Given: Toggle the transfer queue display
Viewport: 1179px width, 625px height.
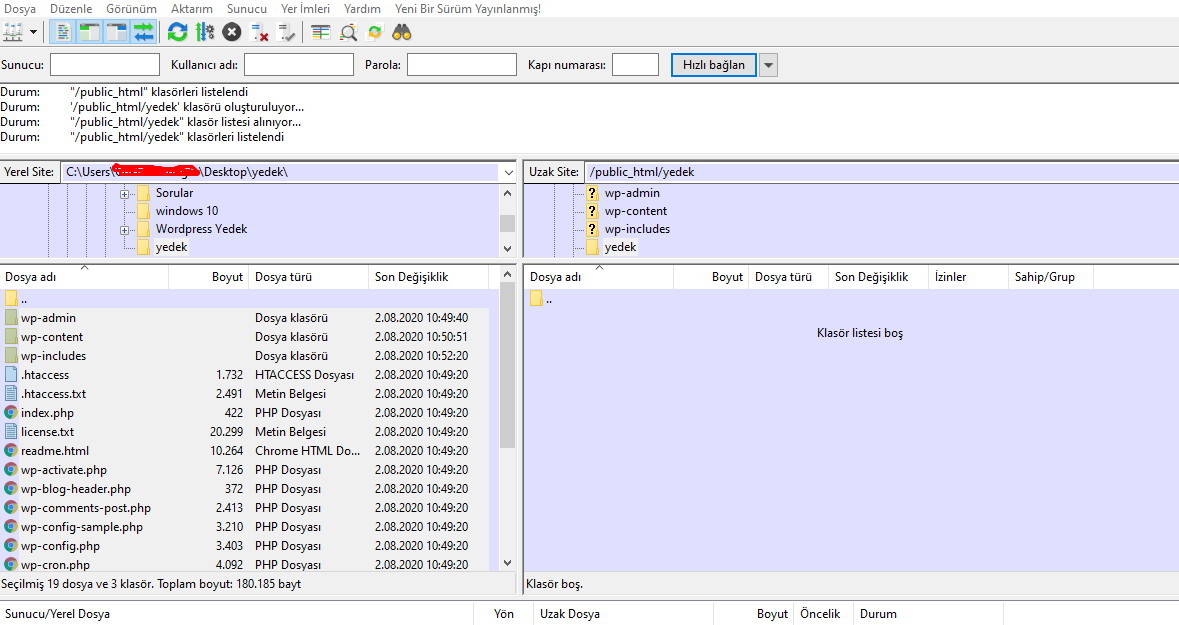Looking at the screenshot, I should (144, 32).
